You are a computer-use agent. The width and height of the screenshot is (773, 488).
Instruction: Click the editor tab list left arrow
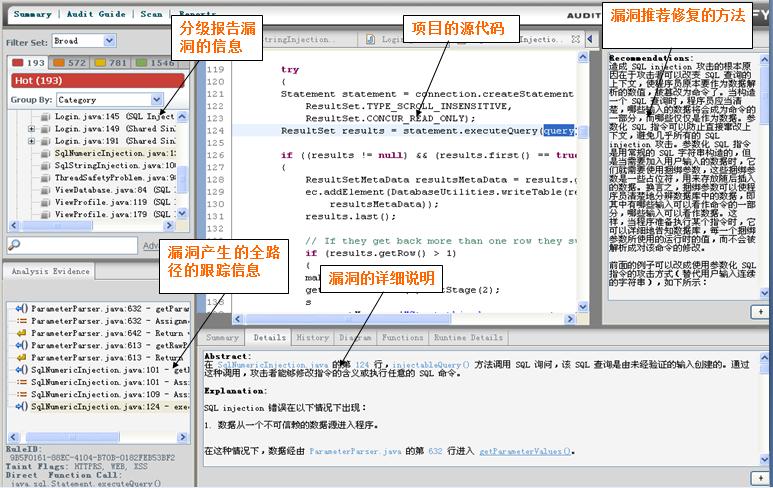590,39
